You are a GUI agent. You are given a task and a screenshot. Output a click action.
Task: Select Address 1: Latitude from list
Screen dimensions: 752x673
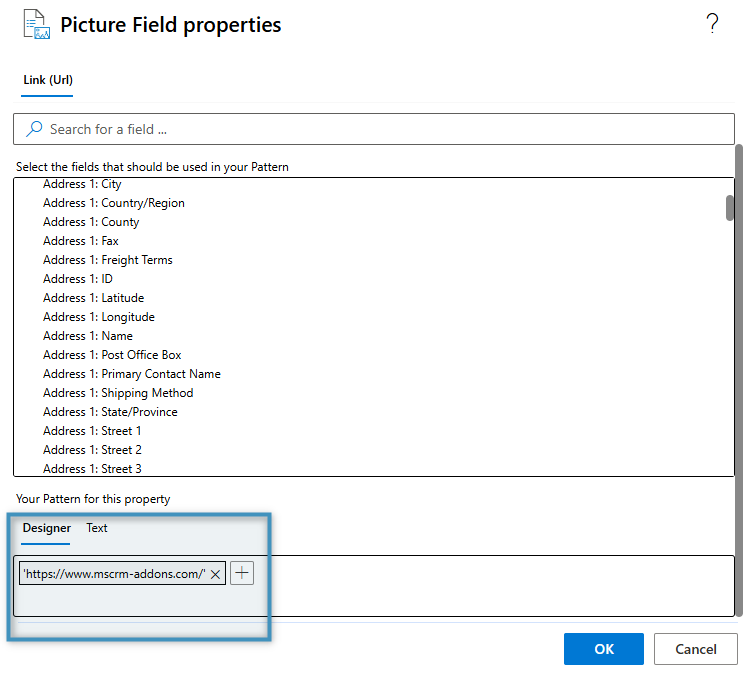93,298
